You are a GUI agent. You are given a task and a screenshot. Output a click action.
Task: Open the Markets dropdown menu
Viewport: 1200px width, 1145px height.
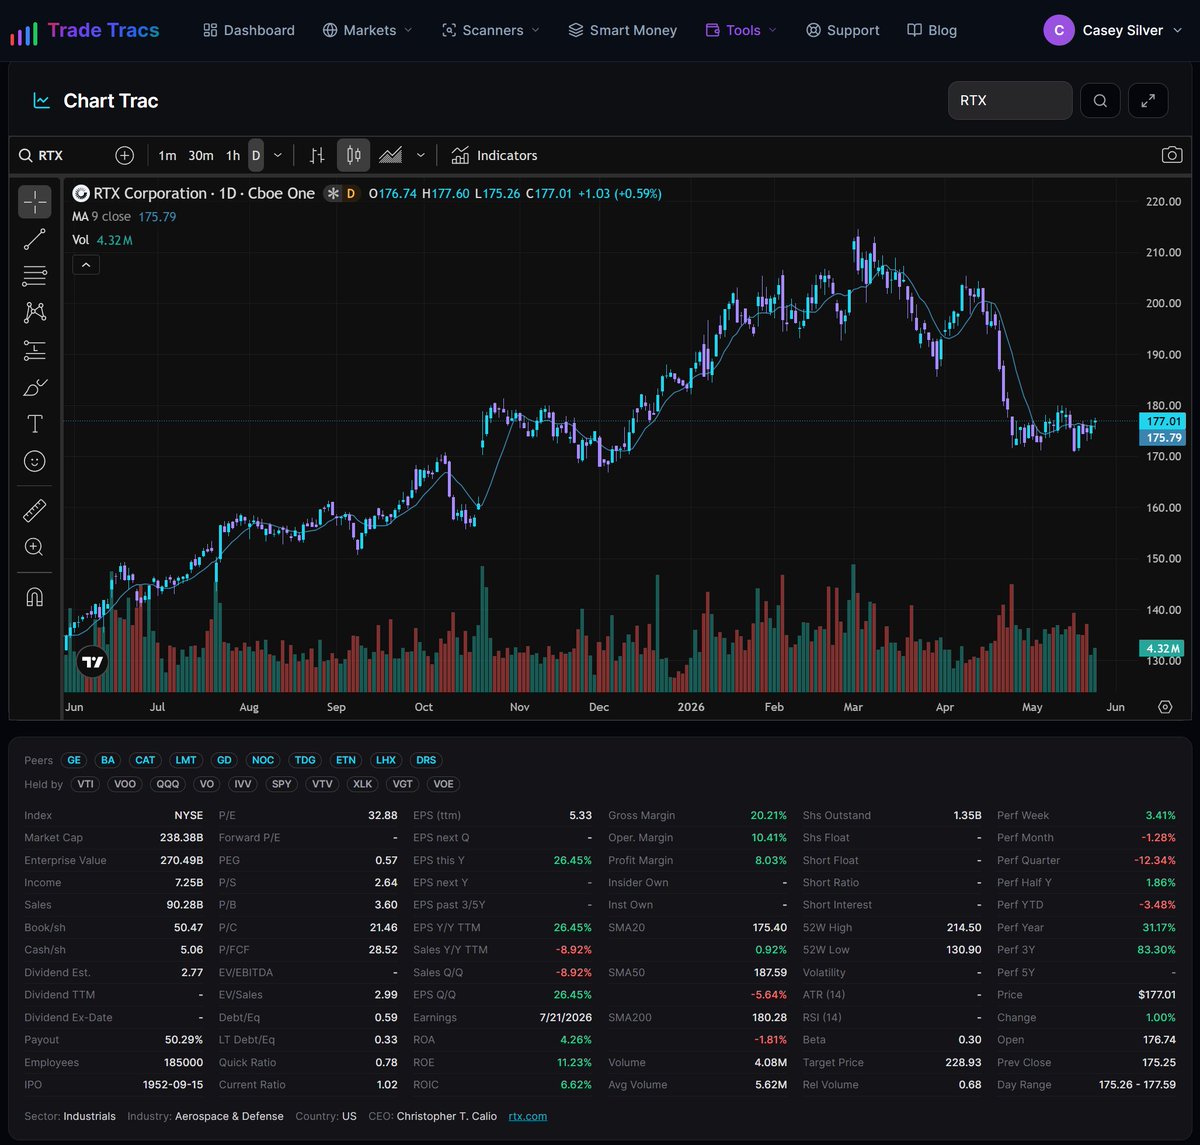[367, 30]
